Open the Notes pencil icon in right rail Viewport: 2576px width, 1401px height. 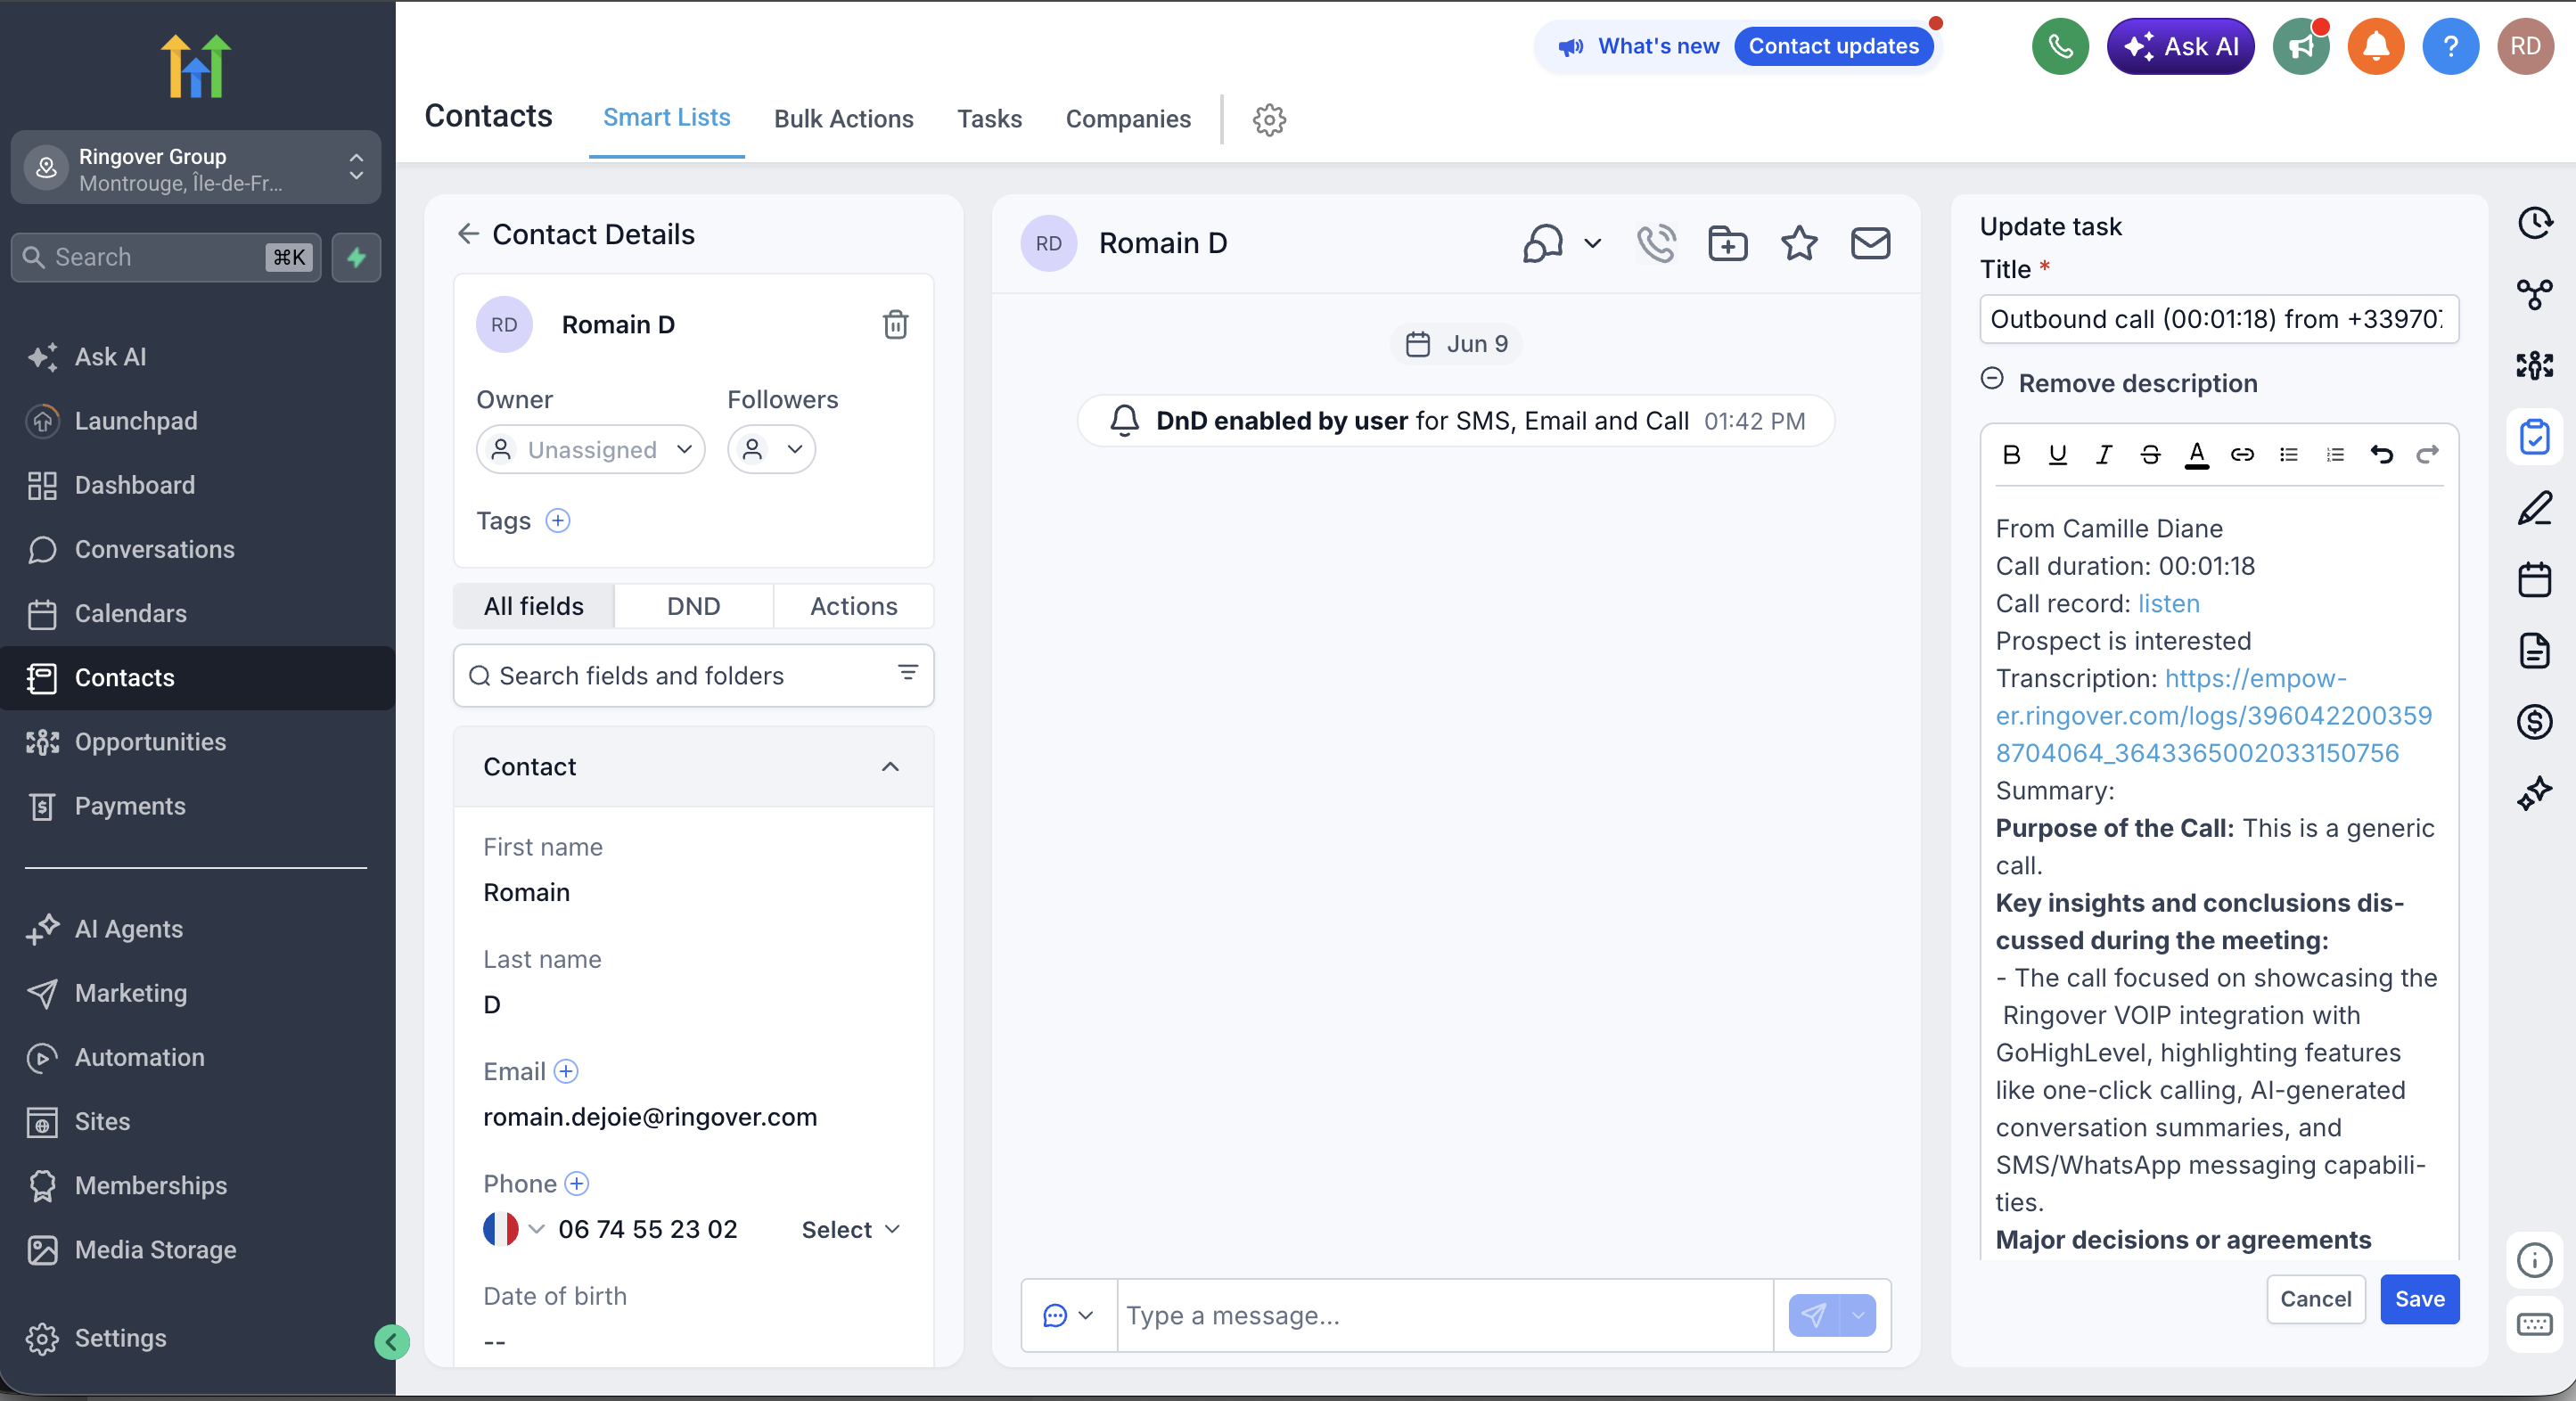pyautogui.click(x=2534, y=508)
